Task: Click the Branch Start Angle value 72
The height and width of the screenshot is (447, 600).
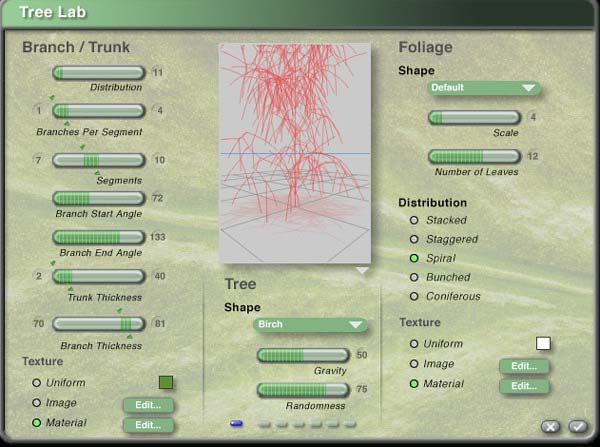Action: click(x=158, y=198)
